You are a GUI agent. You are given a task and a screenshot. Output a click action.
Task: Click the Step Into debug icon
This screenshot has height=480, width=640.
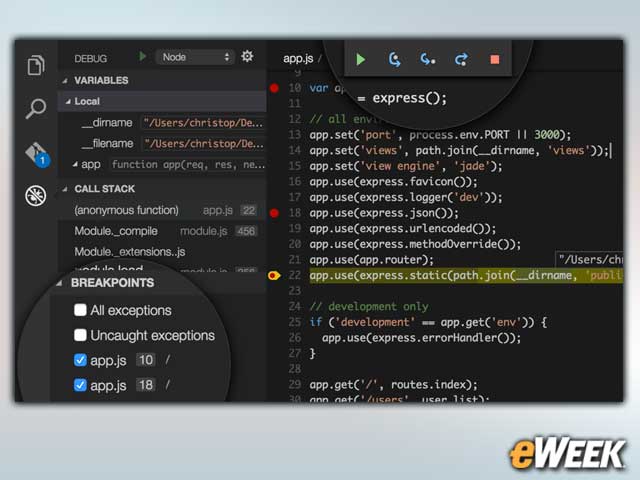(x=427, y=60)
